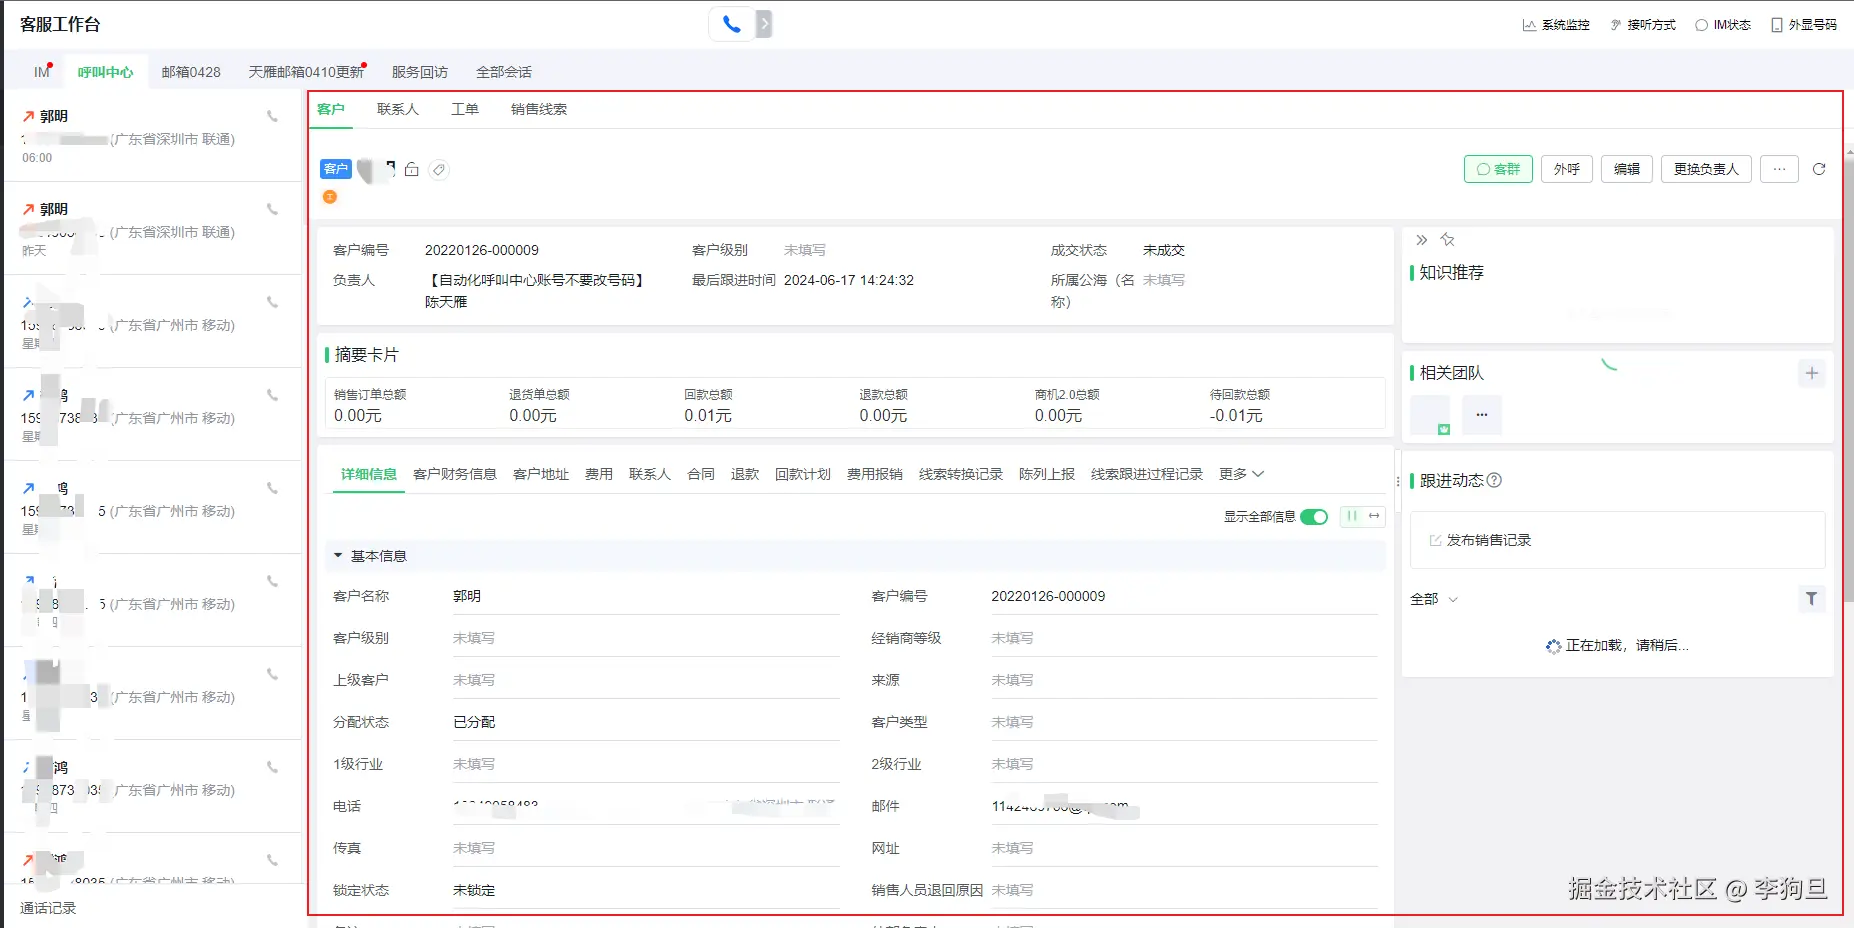Image resolution: width=1854 pixels, height=928 pixels.
Task: Click the 编辑 edit button
Action: click(1627, 169)
